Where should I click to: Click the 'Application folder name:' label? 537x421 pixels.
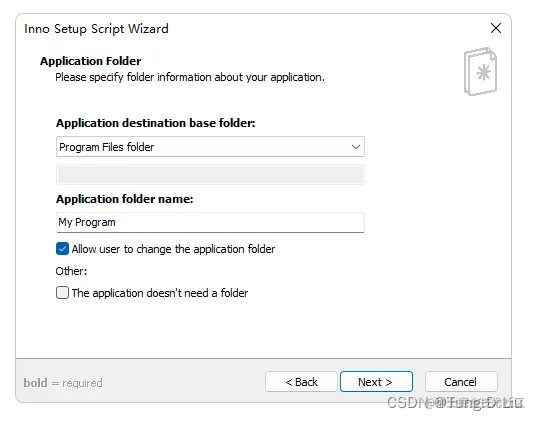tap(125, 199)
